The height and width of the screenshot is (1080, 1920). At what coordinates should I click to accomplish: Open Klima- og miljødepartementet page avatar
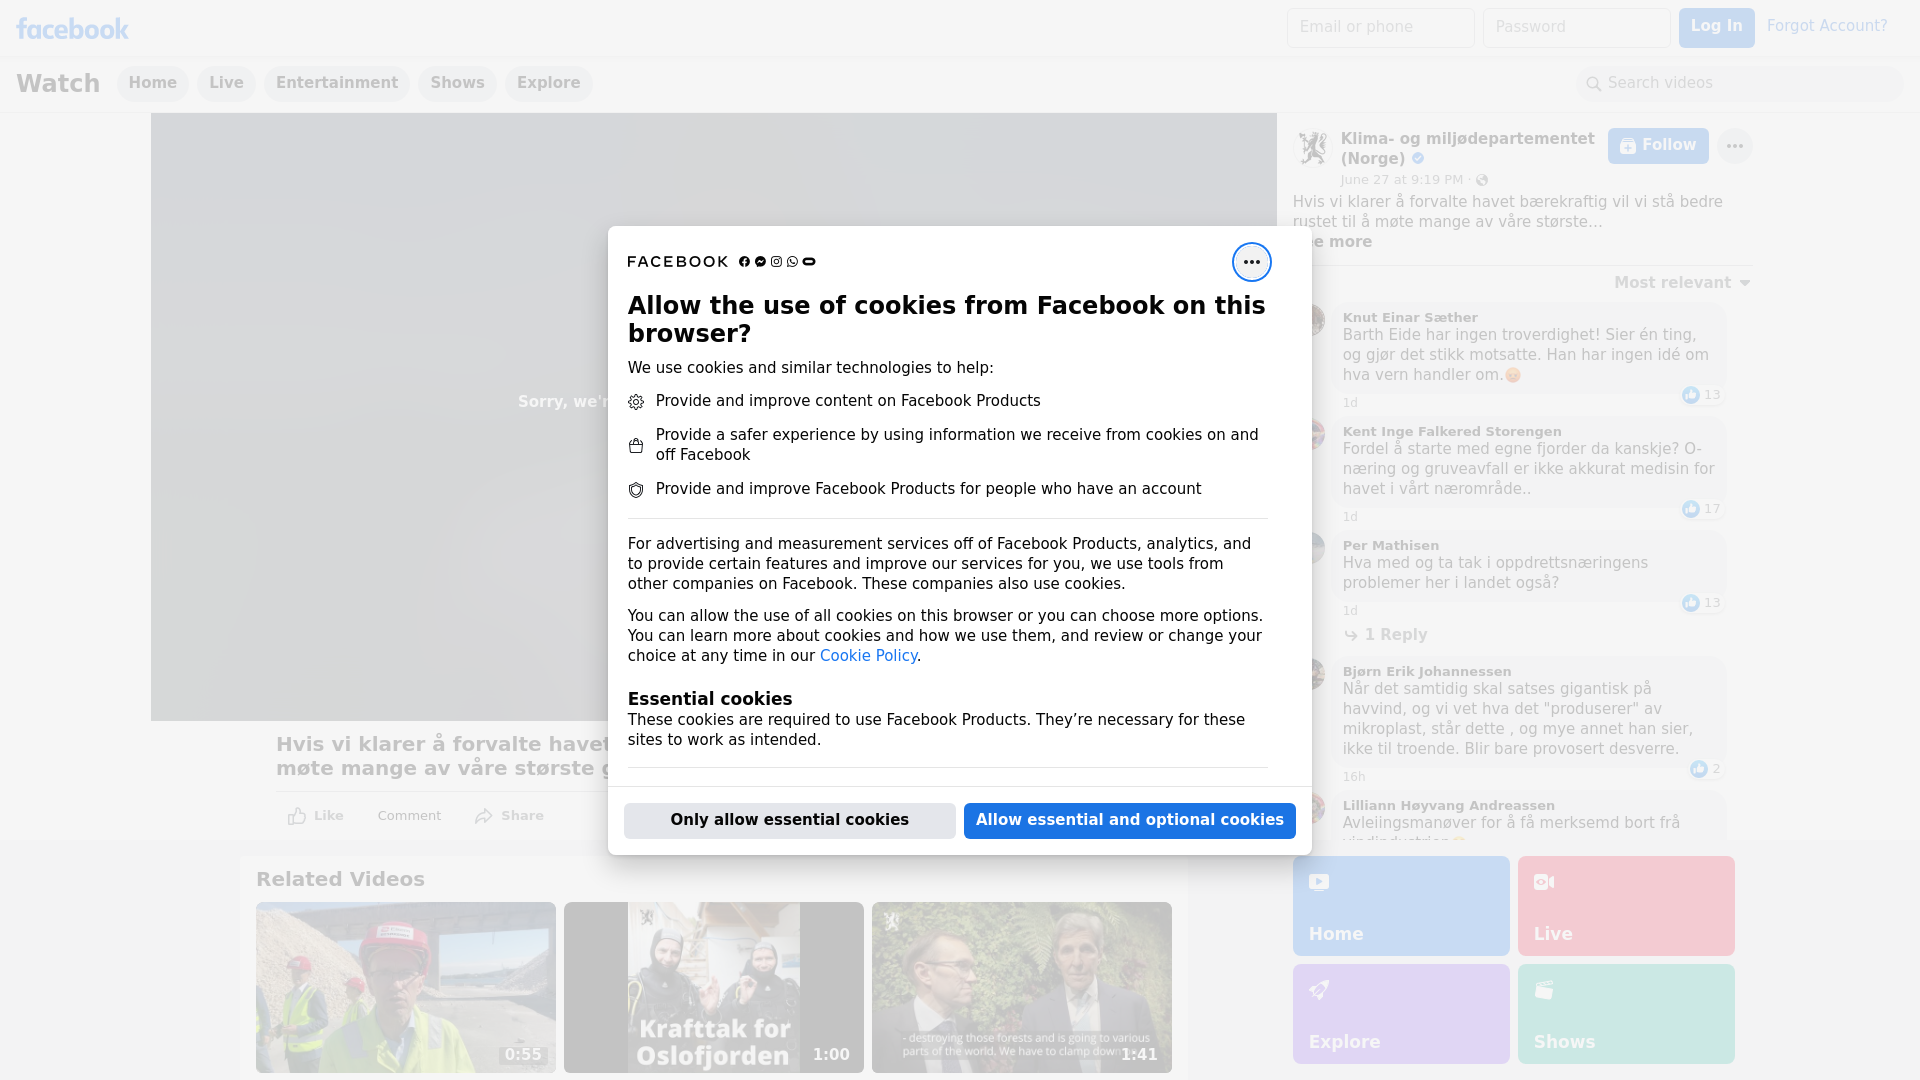pos(1311,148)
